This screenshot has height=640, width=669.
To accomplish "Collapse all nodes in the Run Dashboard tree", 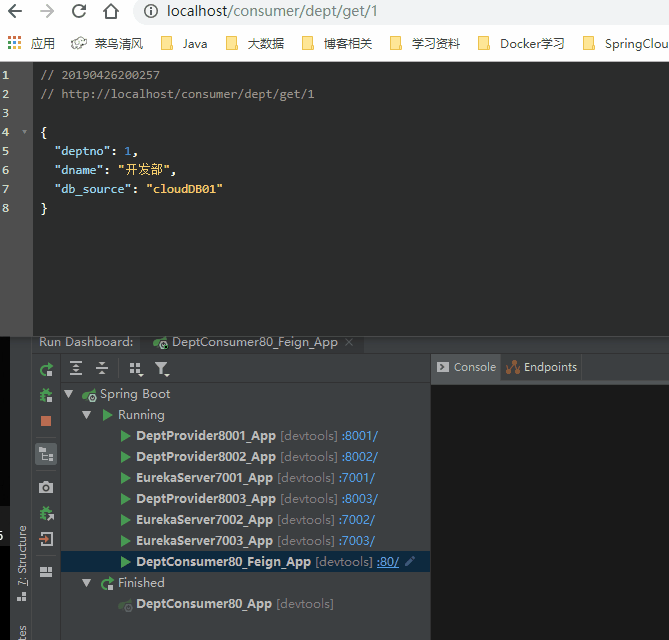I will click(102, 368).
